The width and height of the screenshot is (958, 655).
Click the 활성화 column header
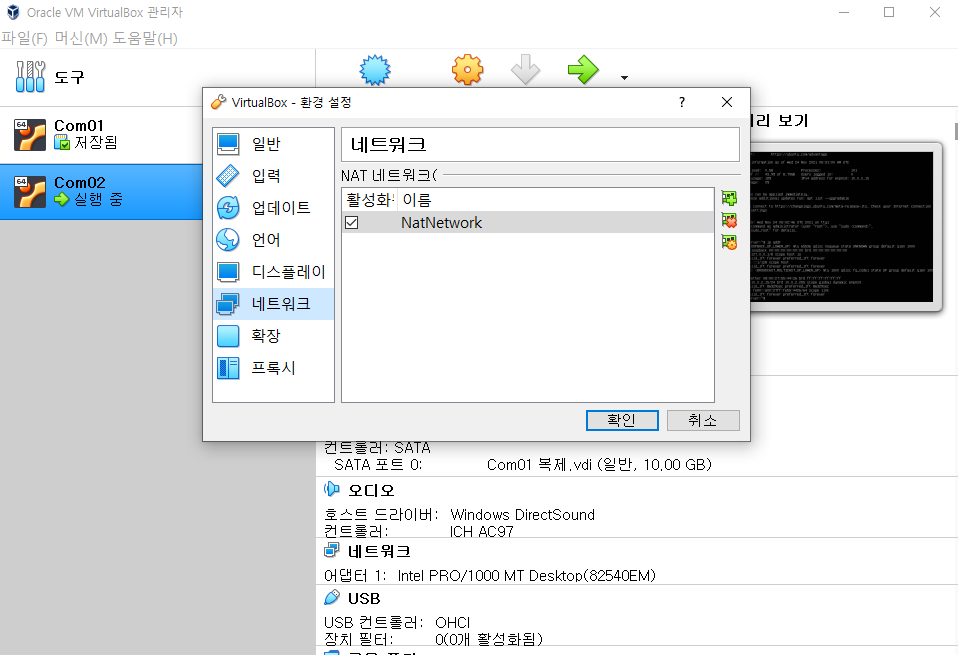(370, 200)
